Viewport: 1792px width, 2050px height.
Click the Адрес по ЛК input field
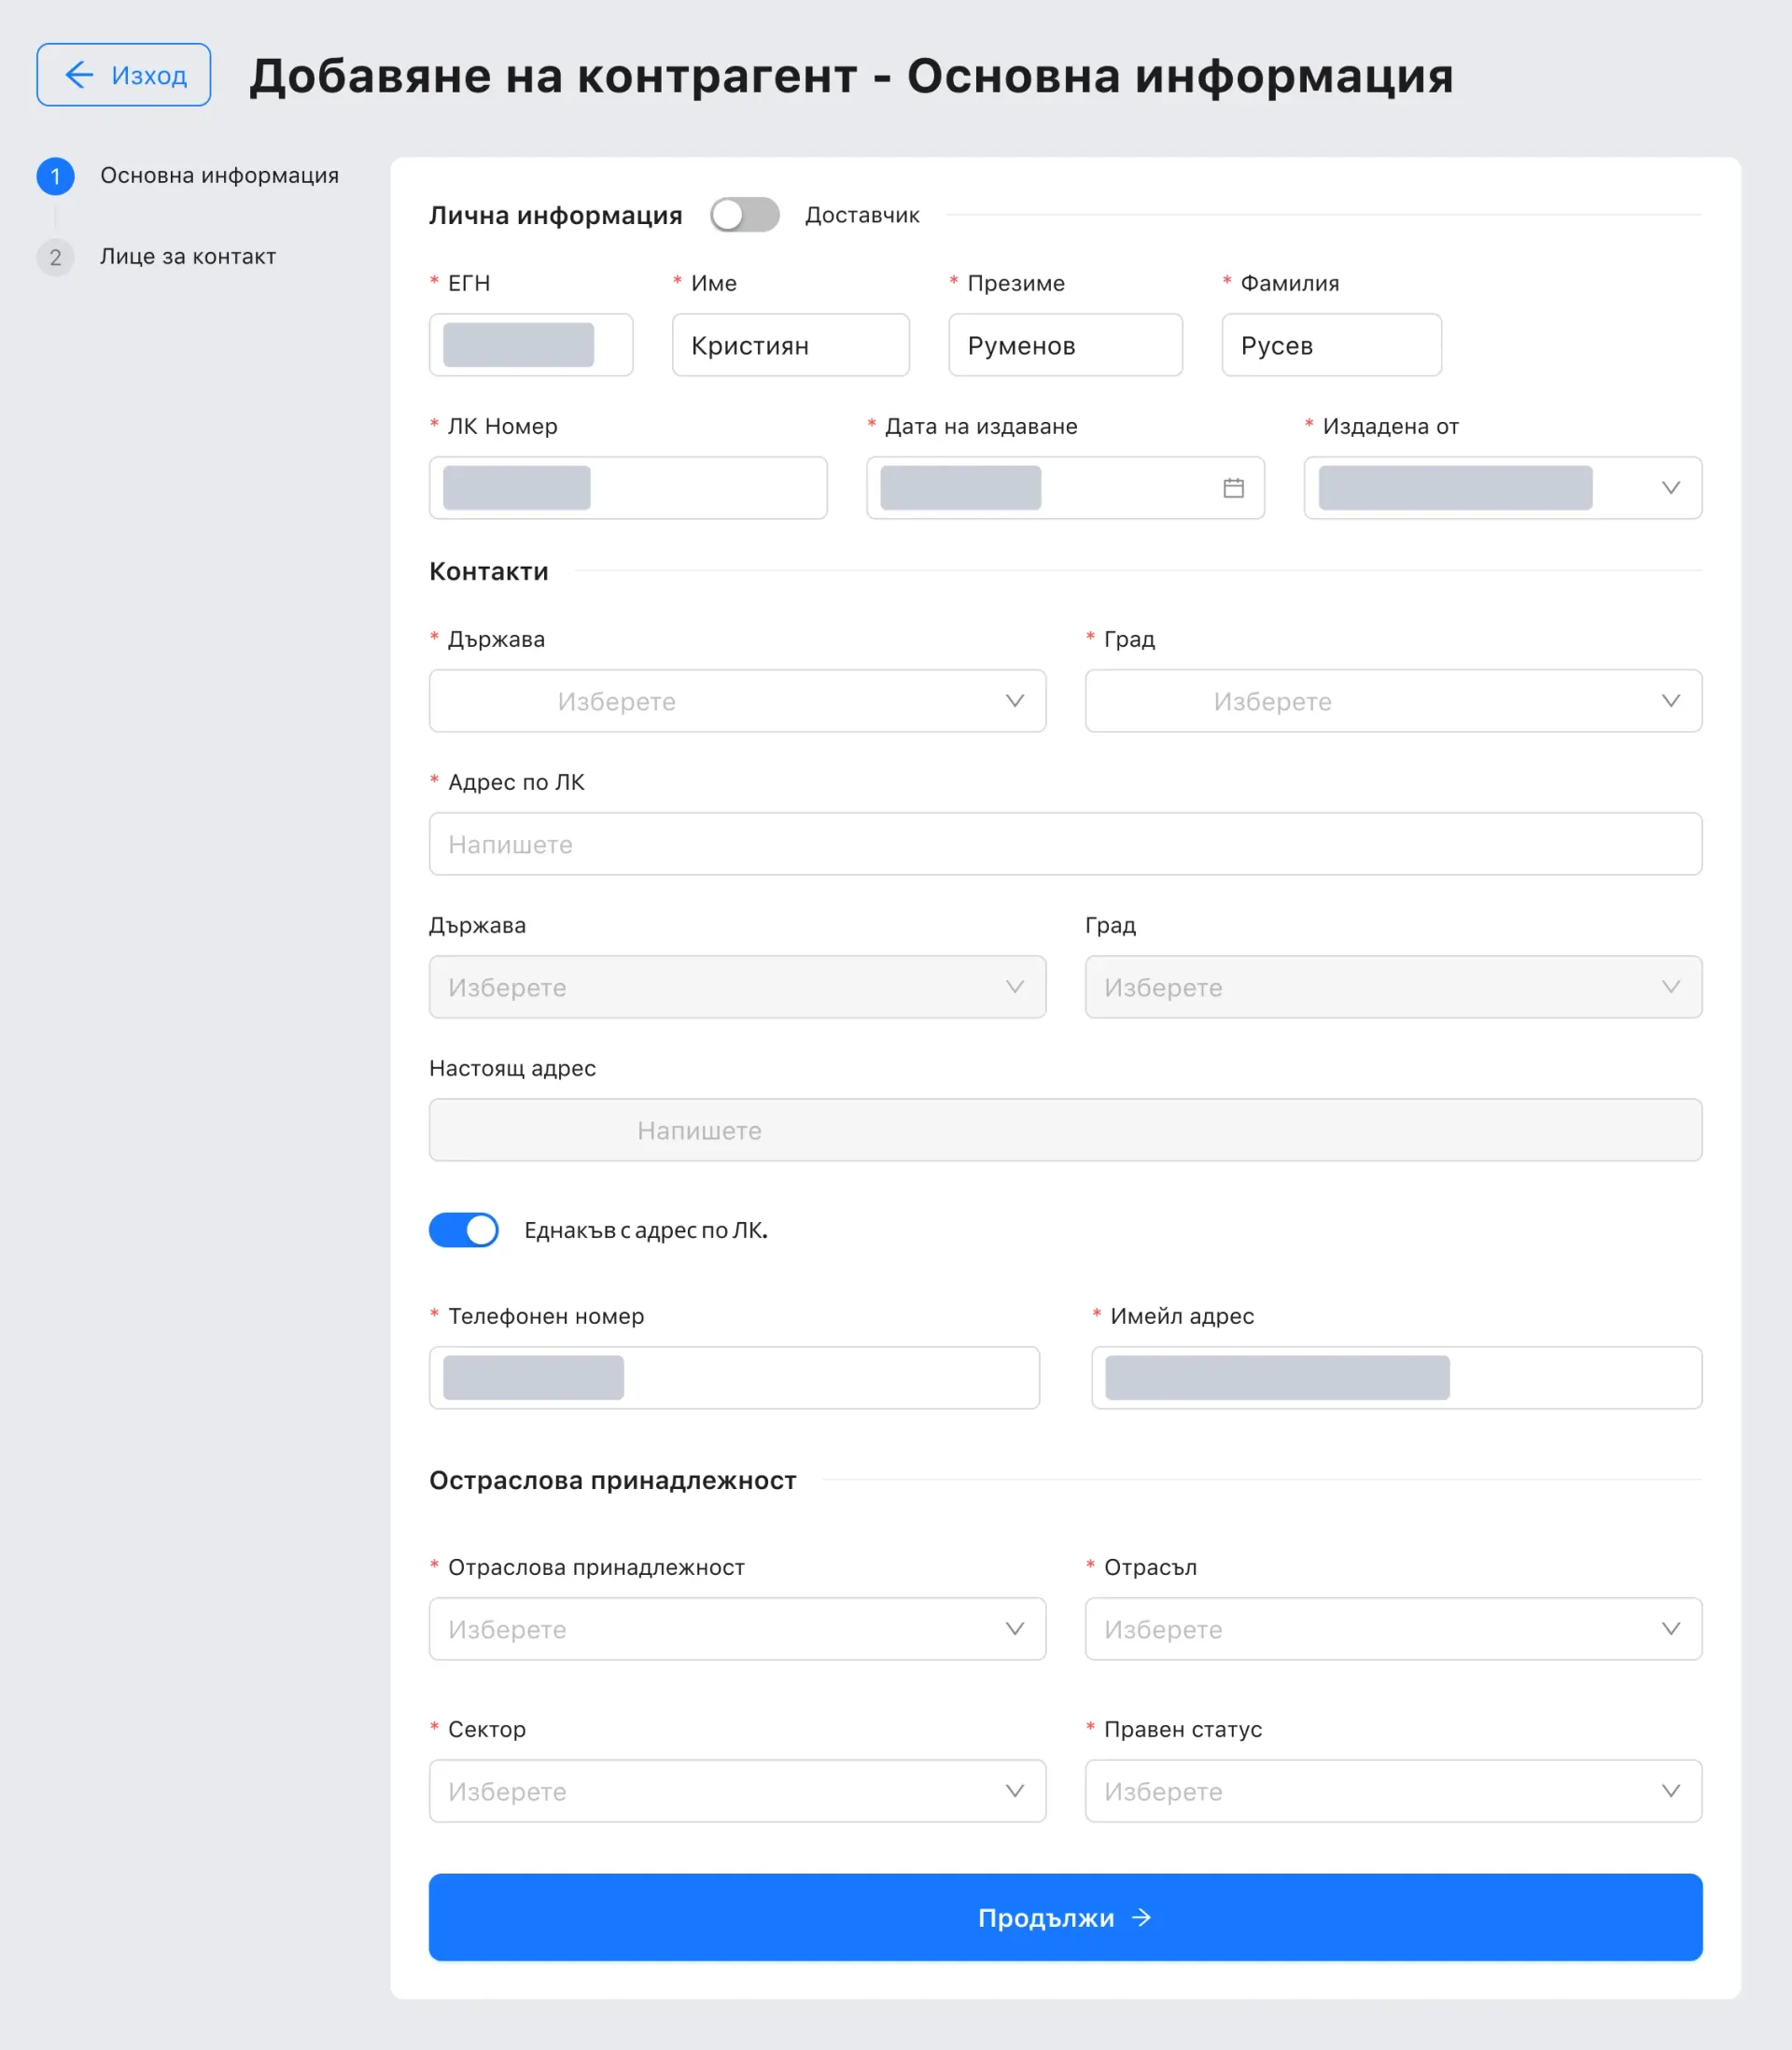(1065, 844)
